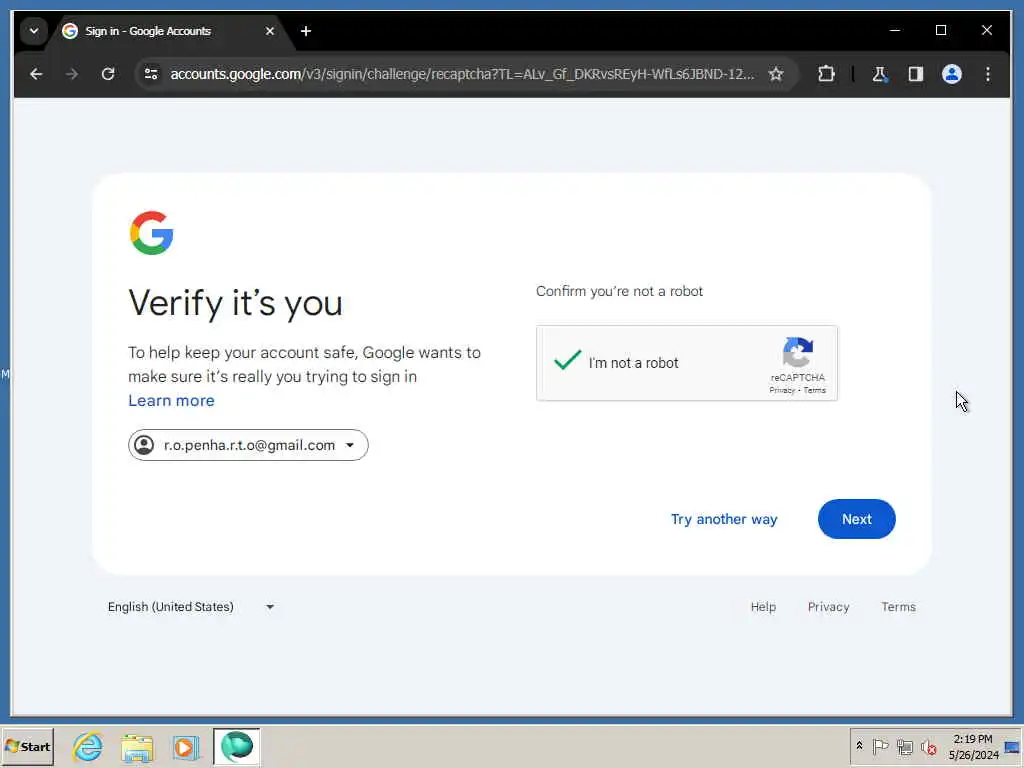Toggle the browser side panel icon
The width and height of the screenshot is (1024, 768).
point(916,74)
